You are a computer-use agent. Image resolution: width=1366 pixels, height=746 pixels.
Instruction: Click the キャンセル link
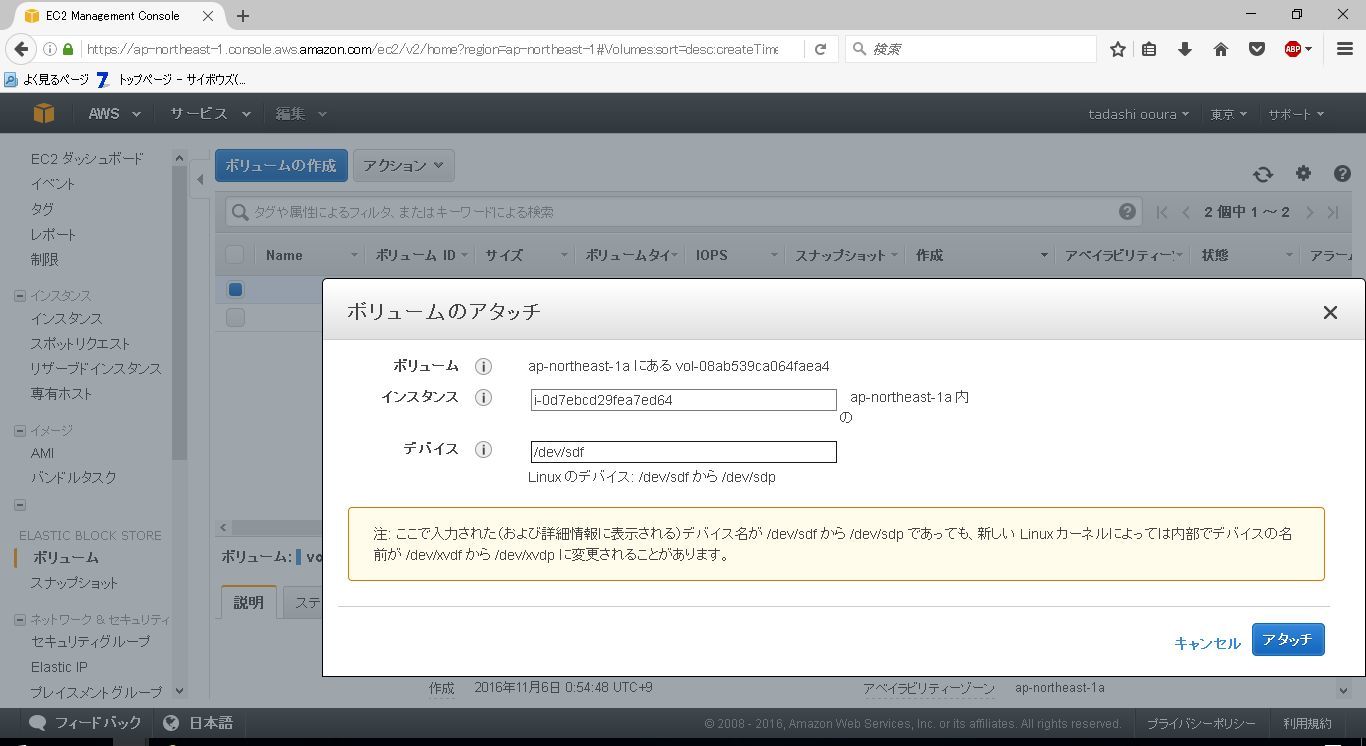point(1207,643)
